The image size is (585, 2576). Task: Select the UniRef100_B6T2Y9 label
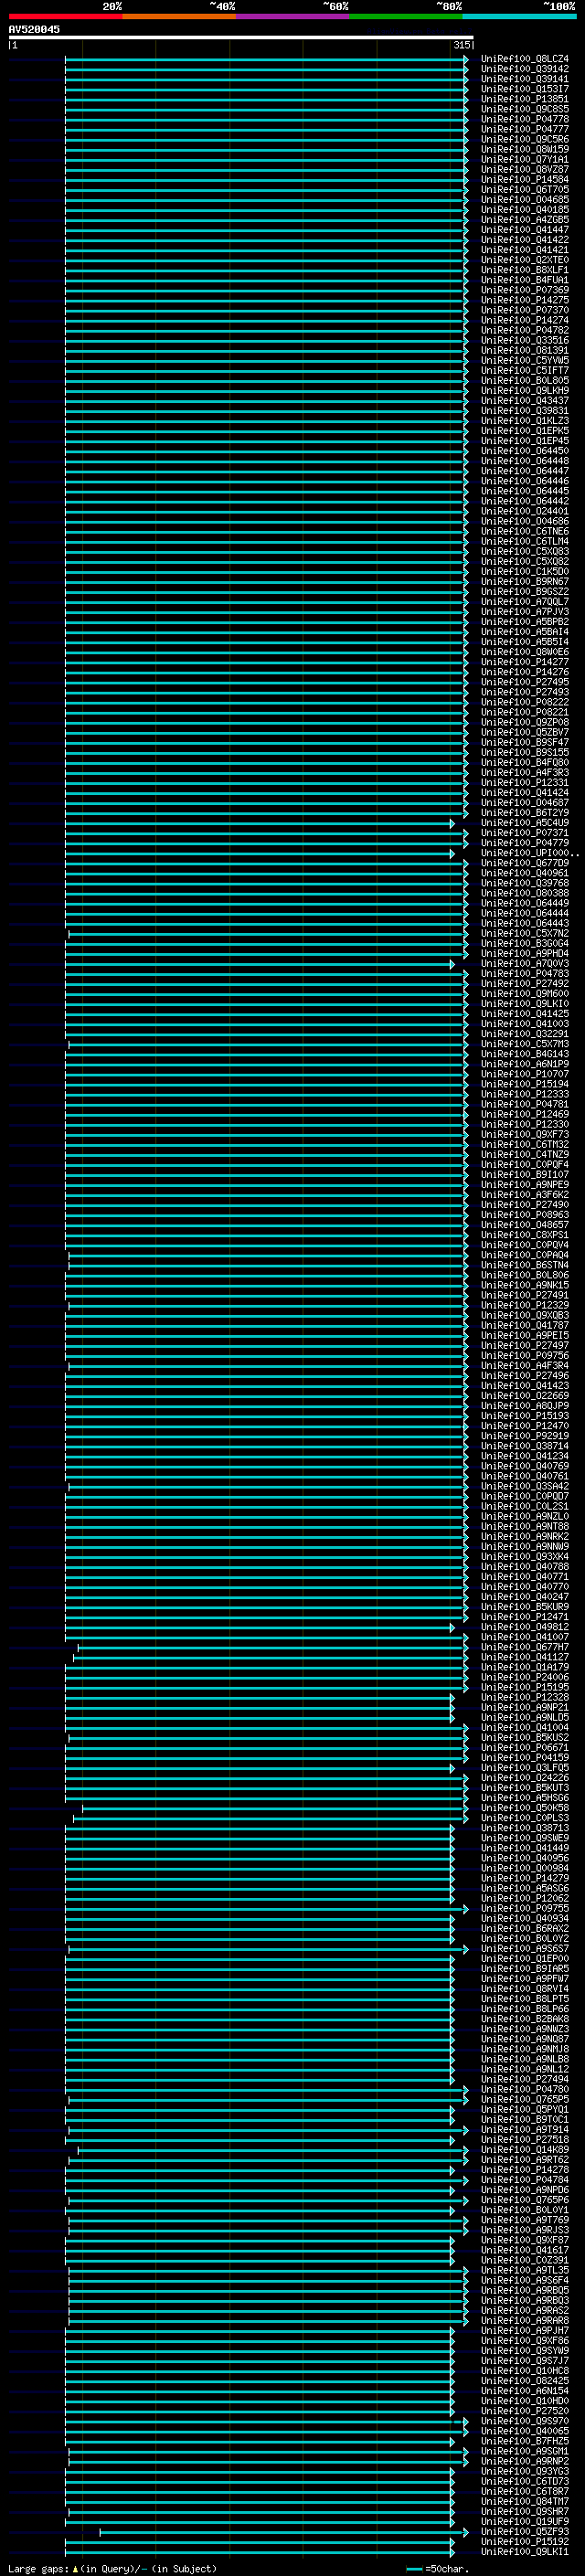pyautogui.click(x=525, y=813)
